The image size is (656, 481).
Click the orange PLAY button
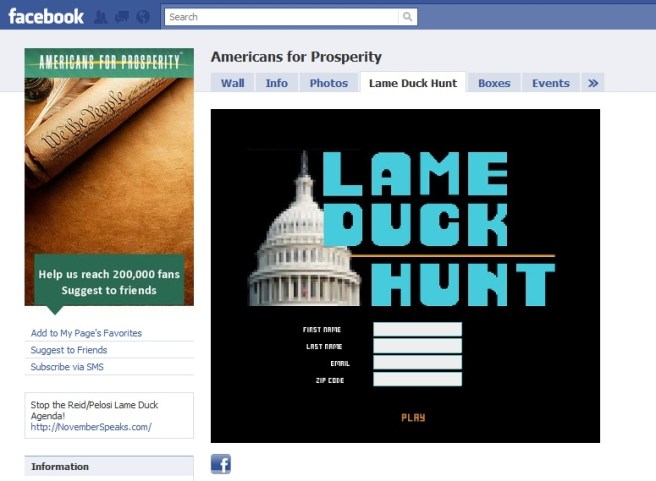413,417
